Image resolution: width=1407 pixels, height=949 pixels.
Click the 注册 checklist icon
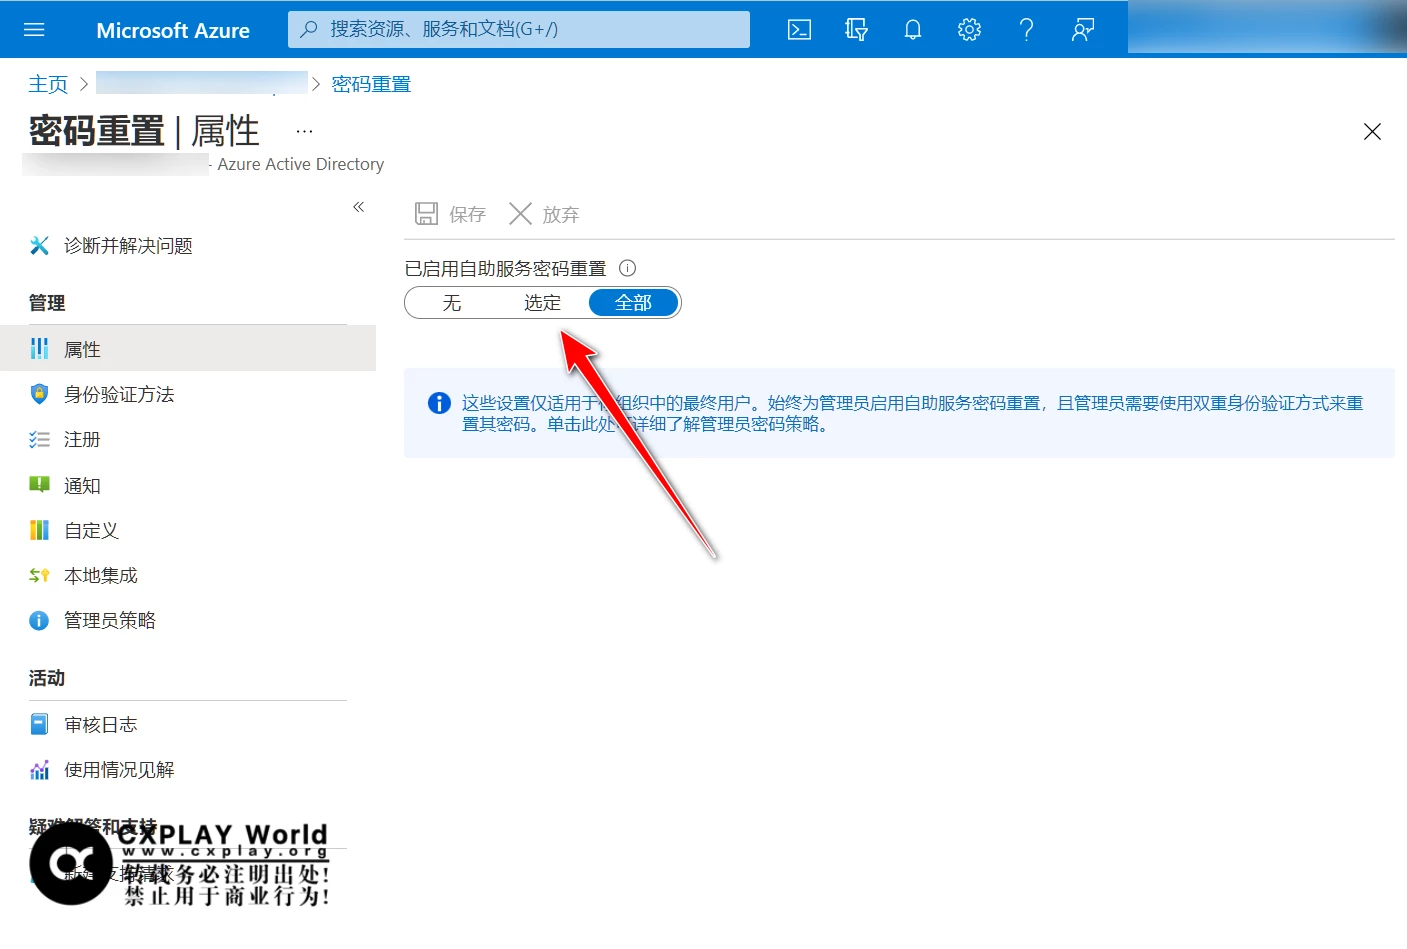(39, 439)
